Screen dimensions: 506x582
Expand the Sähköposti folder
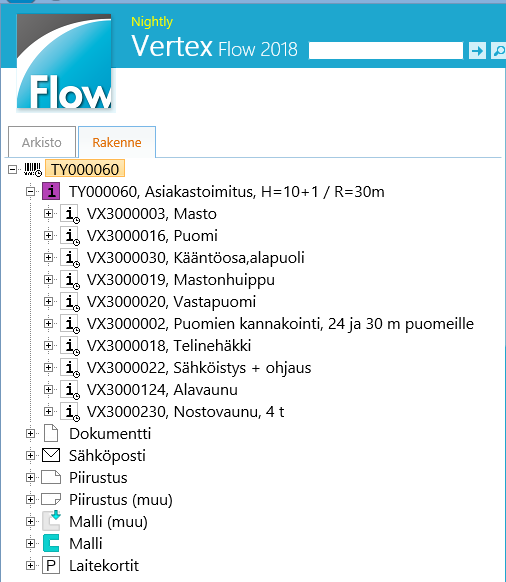tap(30, 455)
